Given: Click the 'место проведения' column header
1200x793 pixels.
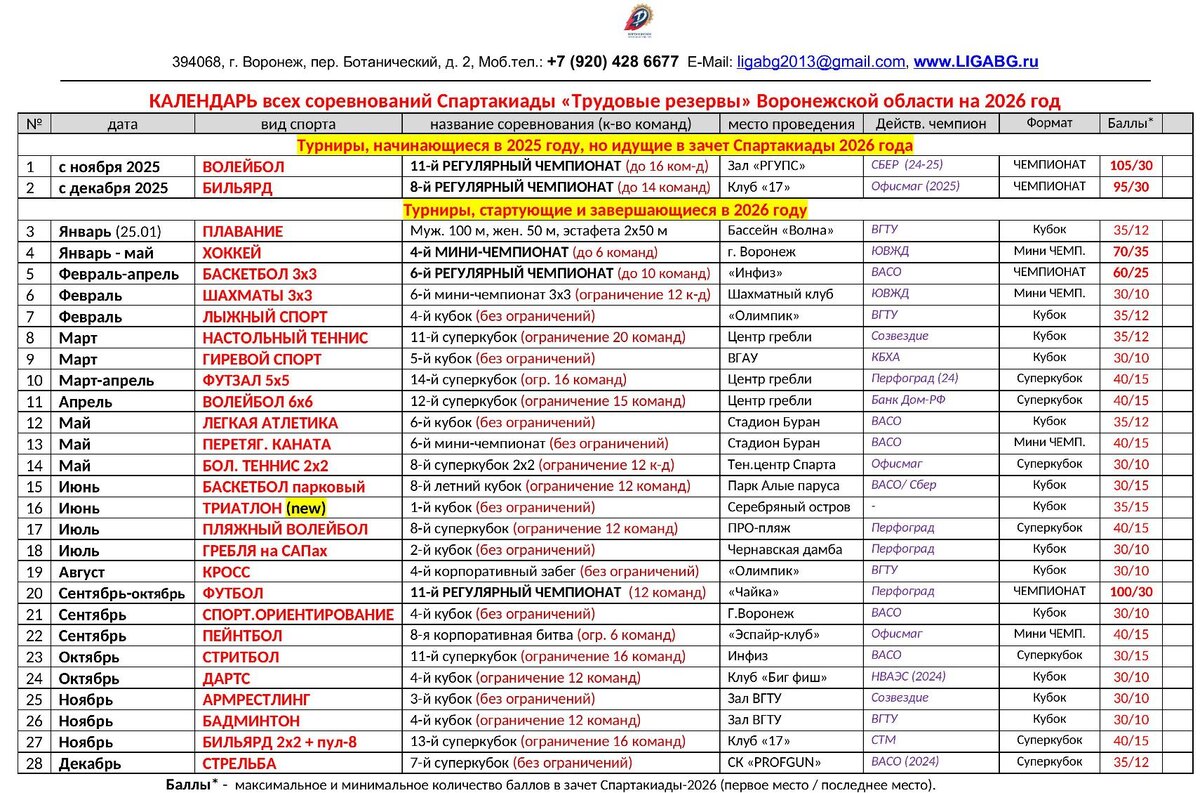Looking at the screenshot, I should (791, 124).
